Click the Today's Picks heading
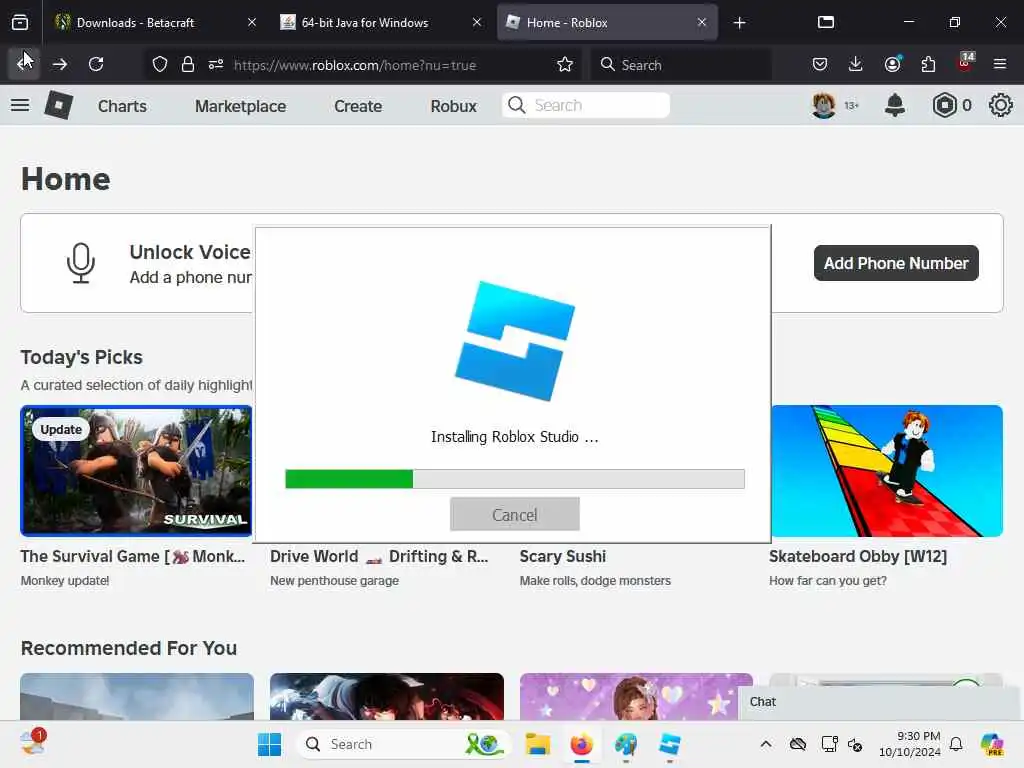This screenshot has width=1024, height=768. click(82, 357)
